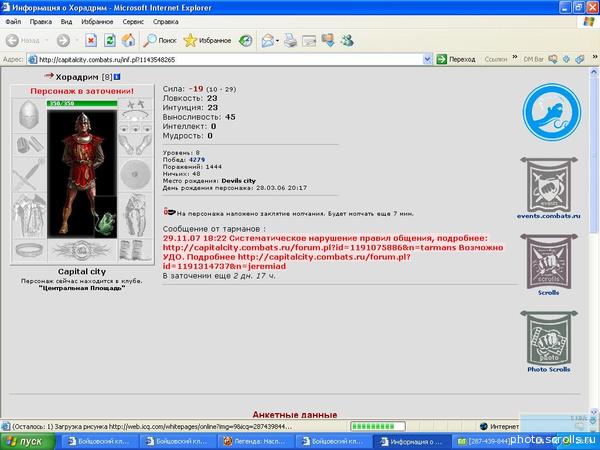This screenshot has height=450, width=600.
Task: Click the Capital city location label
Action: point(82,271)
